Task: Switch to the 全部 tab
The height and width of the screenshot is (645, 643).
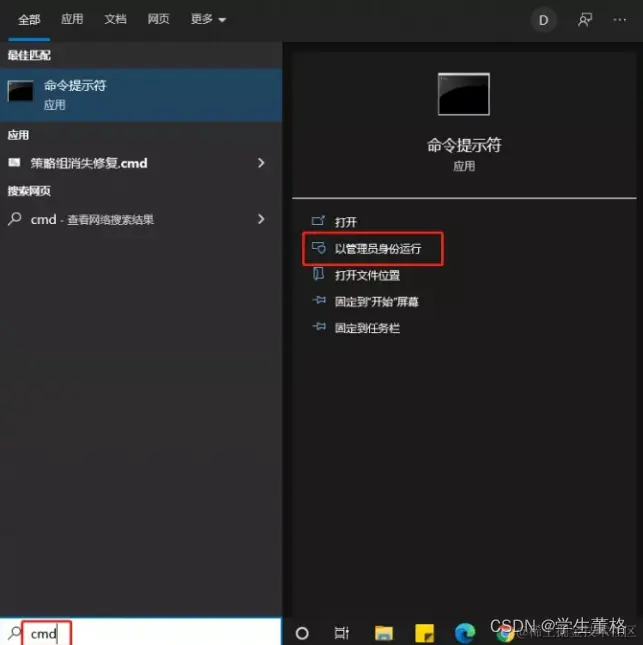Action: 29,19
